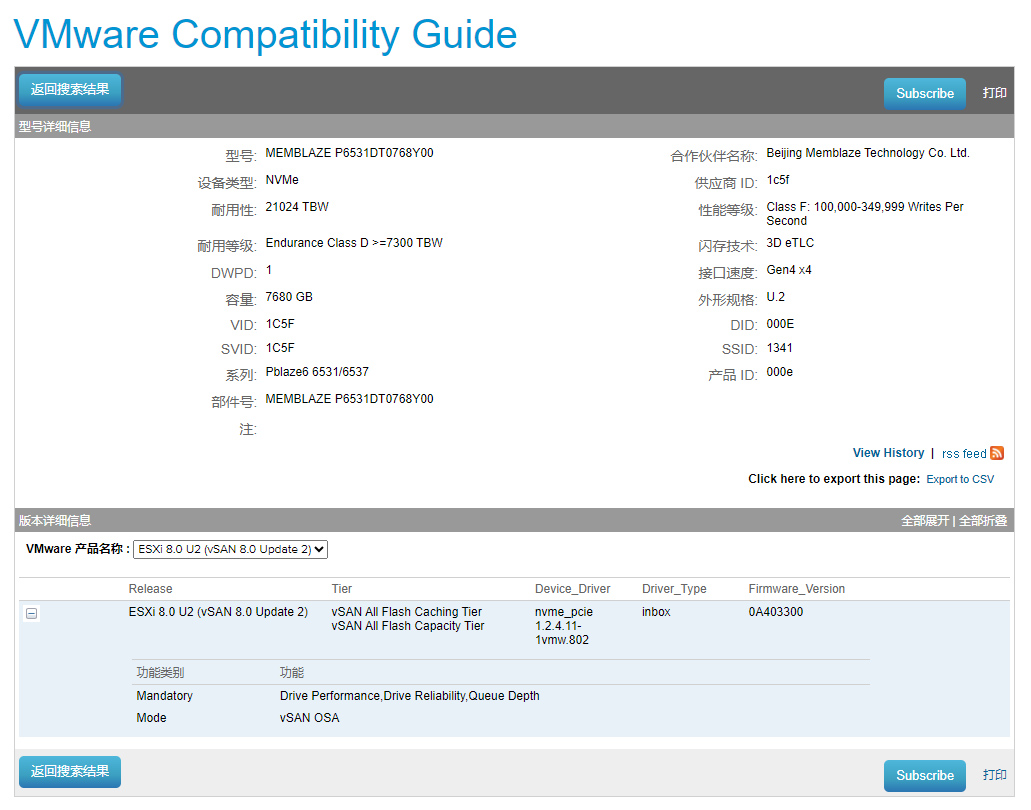1031x810 pixels.
Task: Click the Gen4 x4 interface speed value
Action: [788, 270]
